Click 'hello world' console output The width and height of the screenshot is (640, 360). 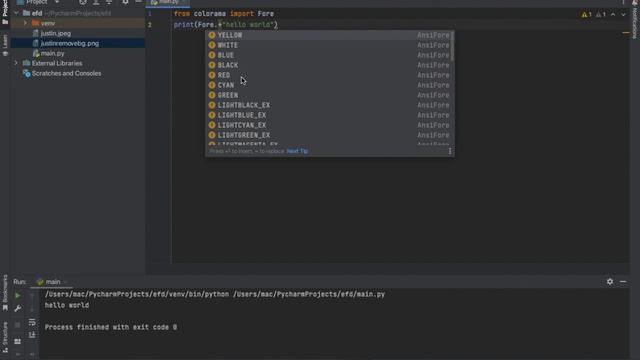pos(67,305)
